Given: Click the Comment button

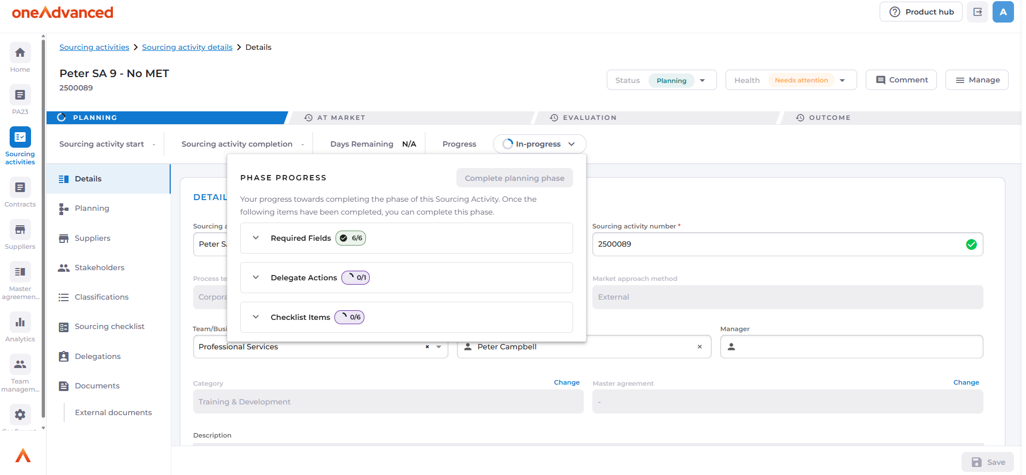Looking at the screenshot, I should [901, 80].
